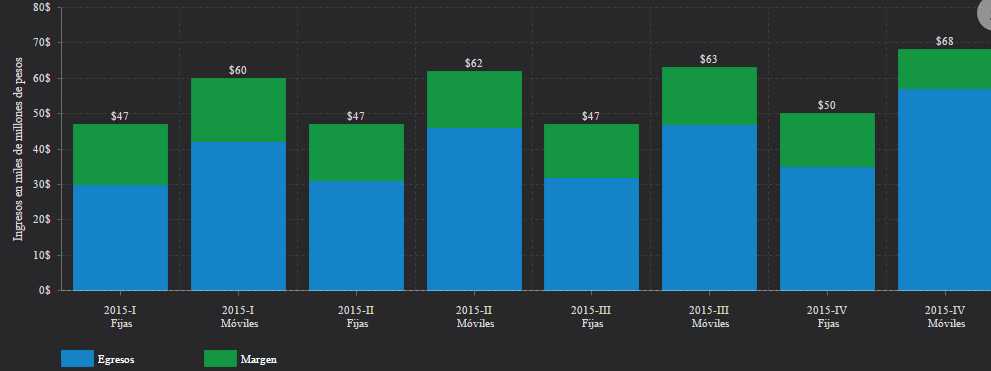Select blue Egresos segment of 2015-I Fijas bar
Viewport: 991px width, 371px height.
coord(121,238)
